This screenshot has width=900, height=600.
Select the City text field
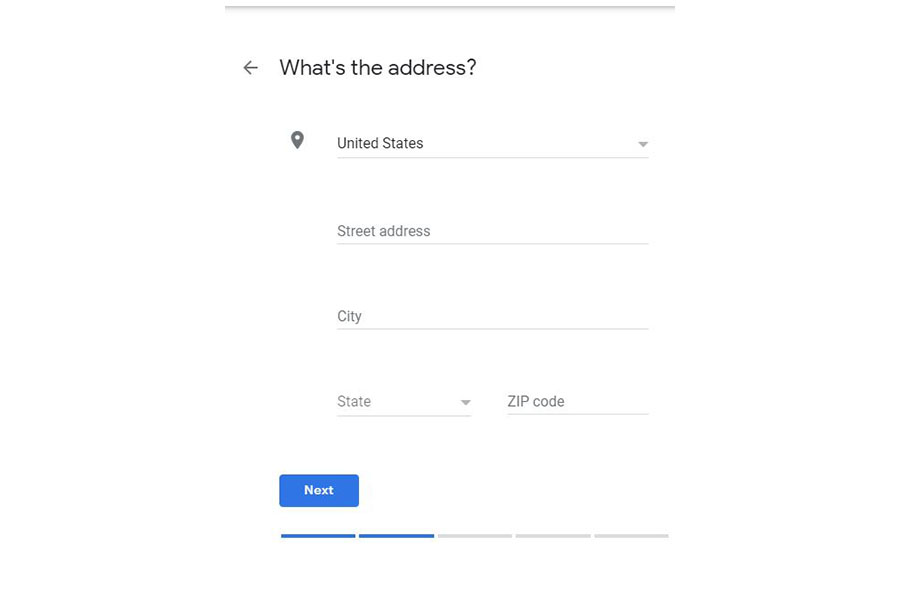point(492,316)
